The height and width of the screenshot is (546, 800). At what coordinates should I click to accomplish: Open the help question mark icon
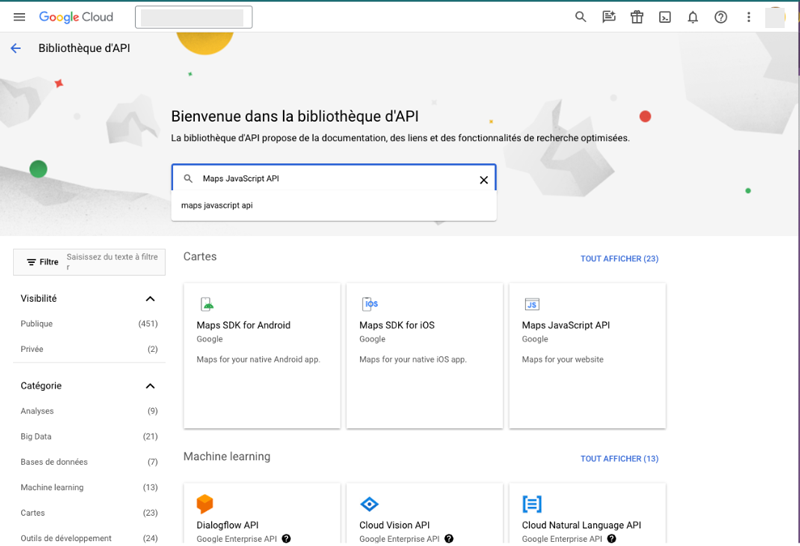[x=720, y=17]
